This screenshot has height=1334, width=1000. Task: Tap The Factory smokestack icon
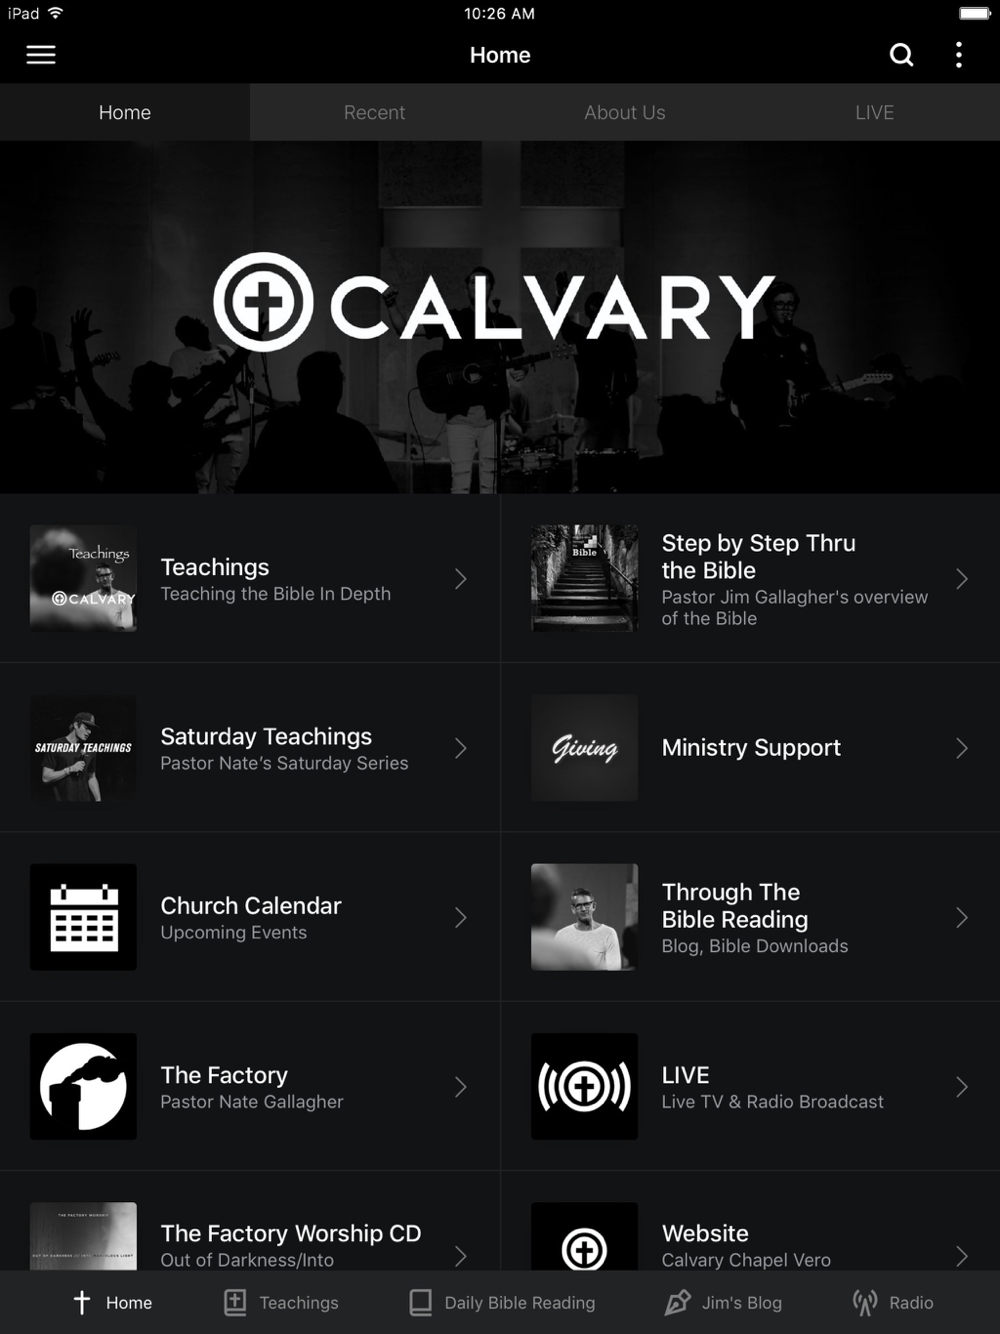point(83,1086)
